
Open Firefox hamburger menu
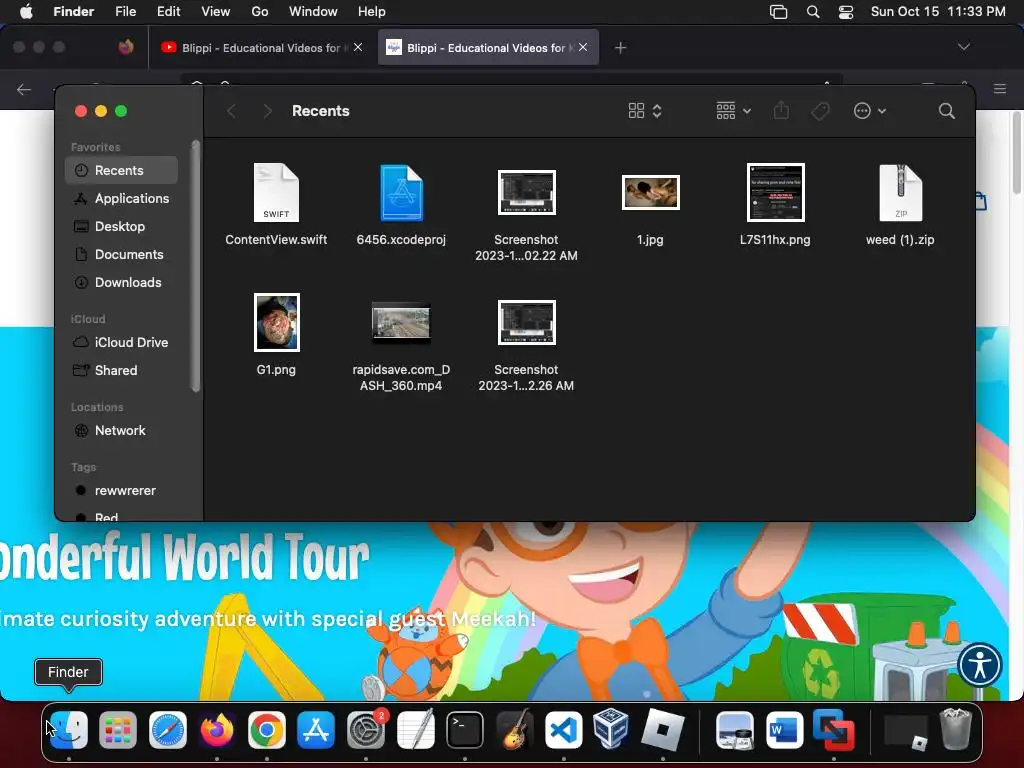[1000, 89]
